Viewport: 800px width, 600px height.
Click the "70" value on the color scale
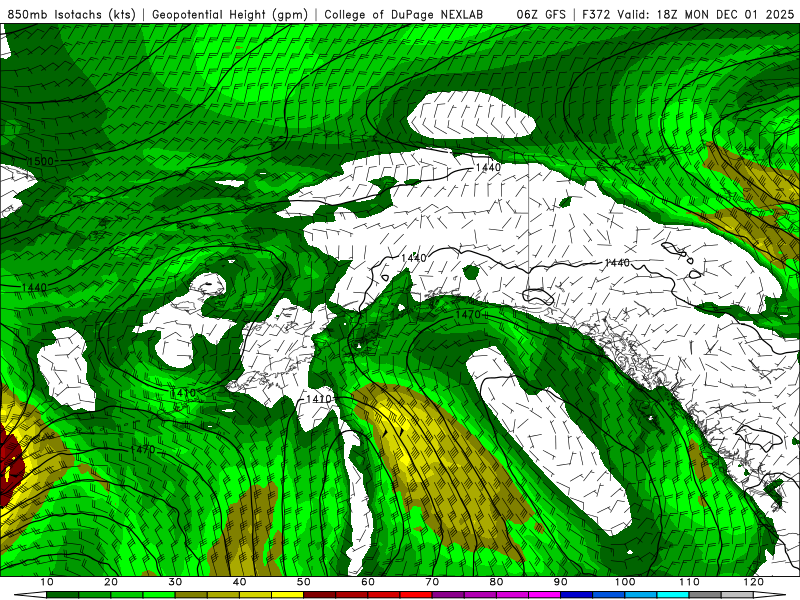point(432,582)
